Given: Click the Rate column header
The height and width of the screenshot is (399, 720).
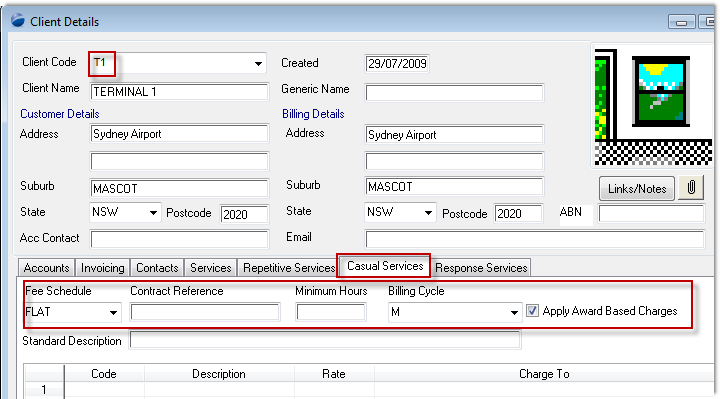Looking at the screenshot, I should click(x=334, y=374).
